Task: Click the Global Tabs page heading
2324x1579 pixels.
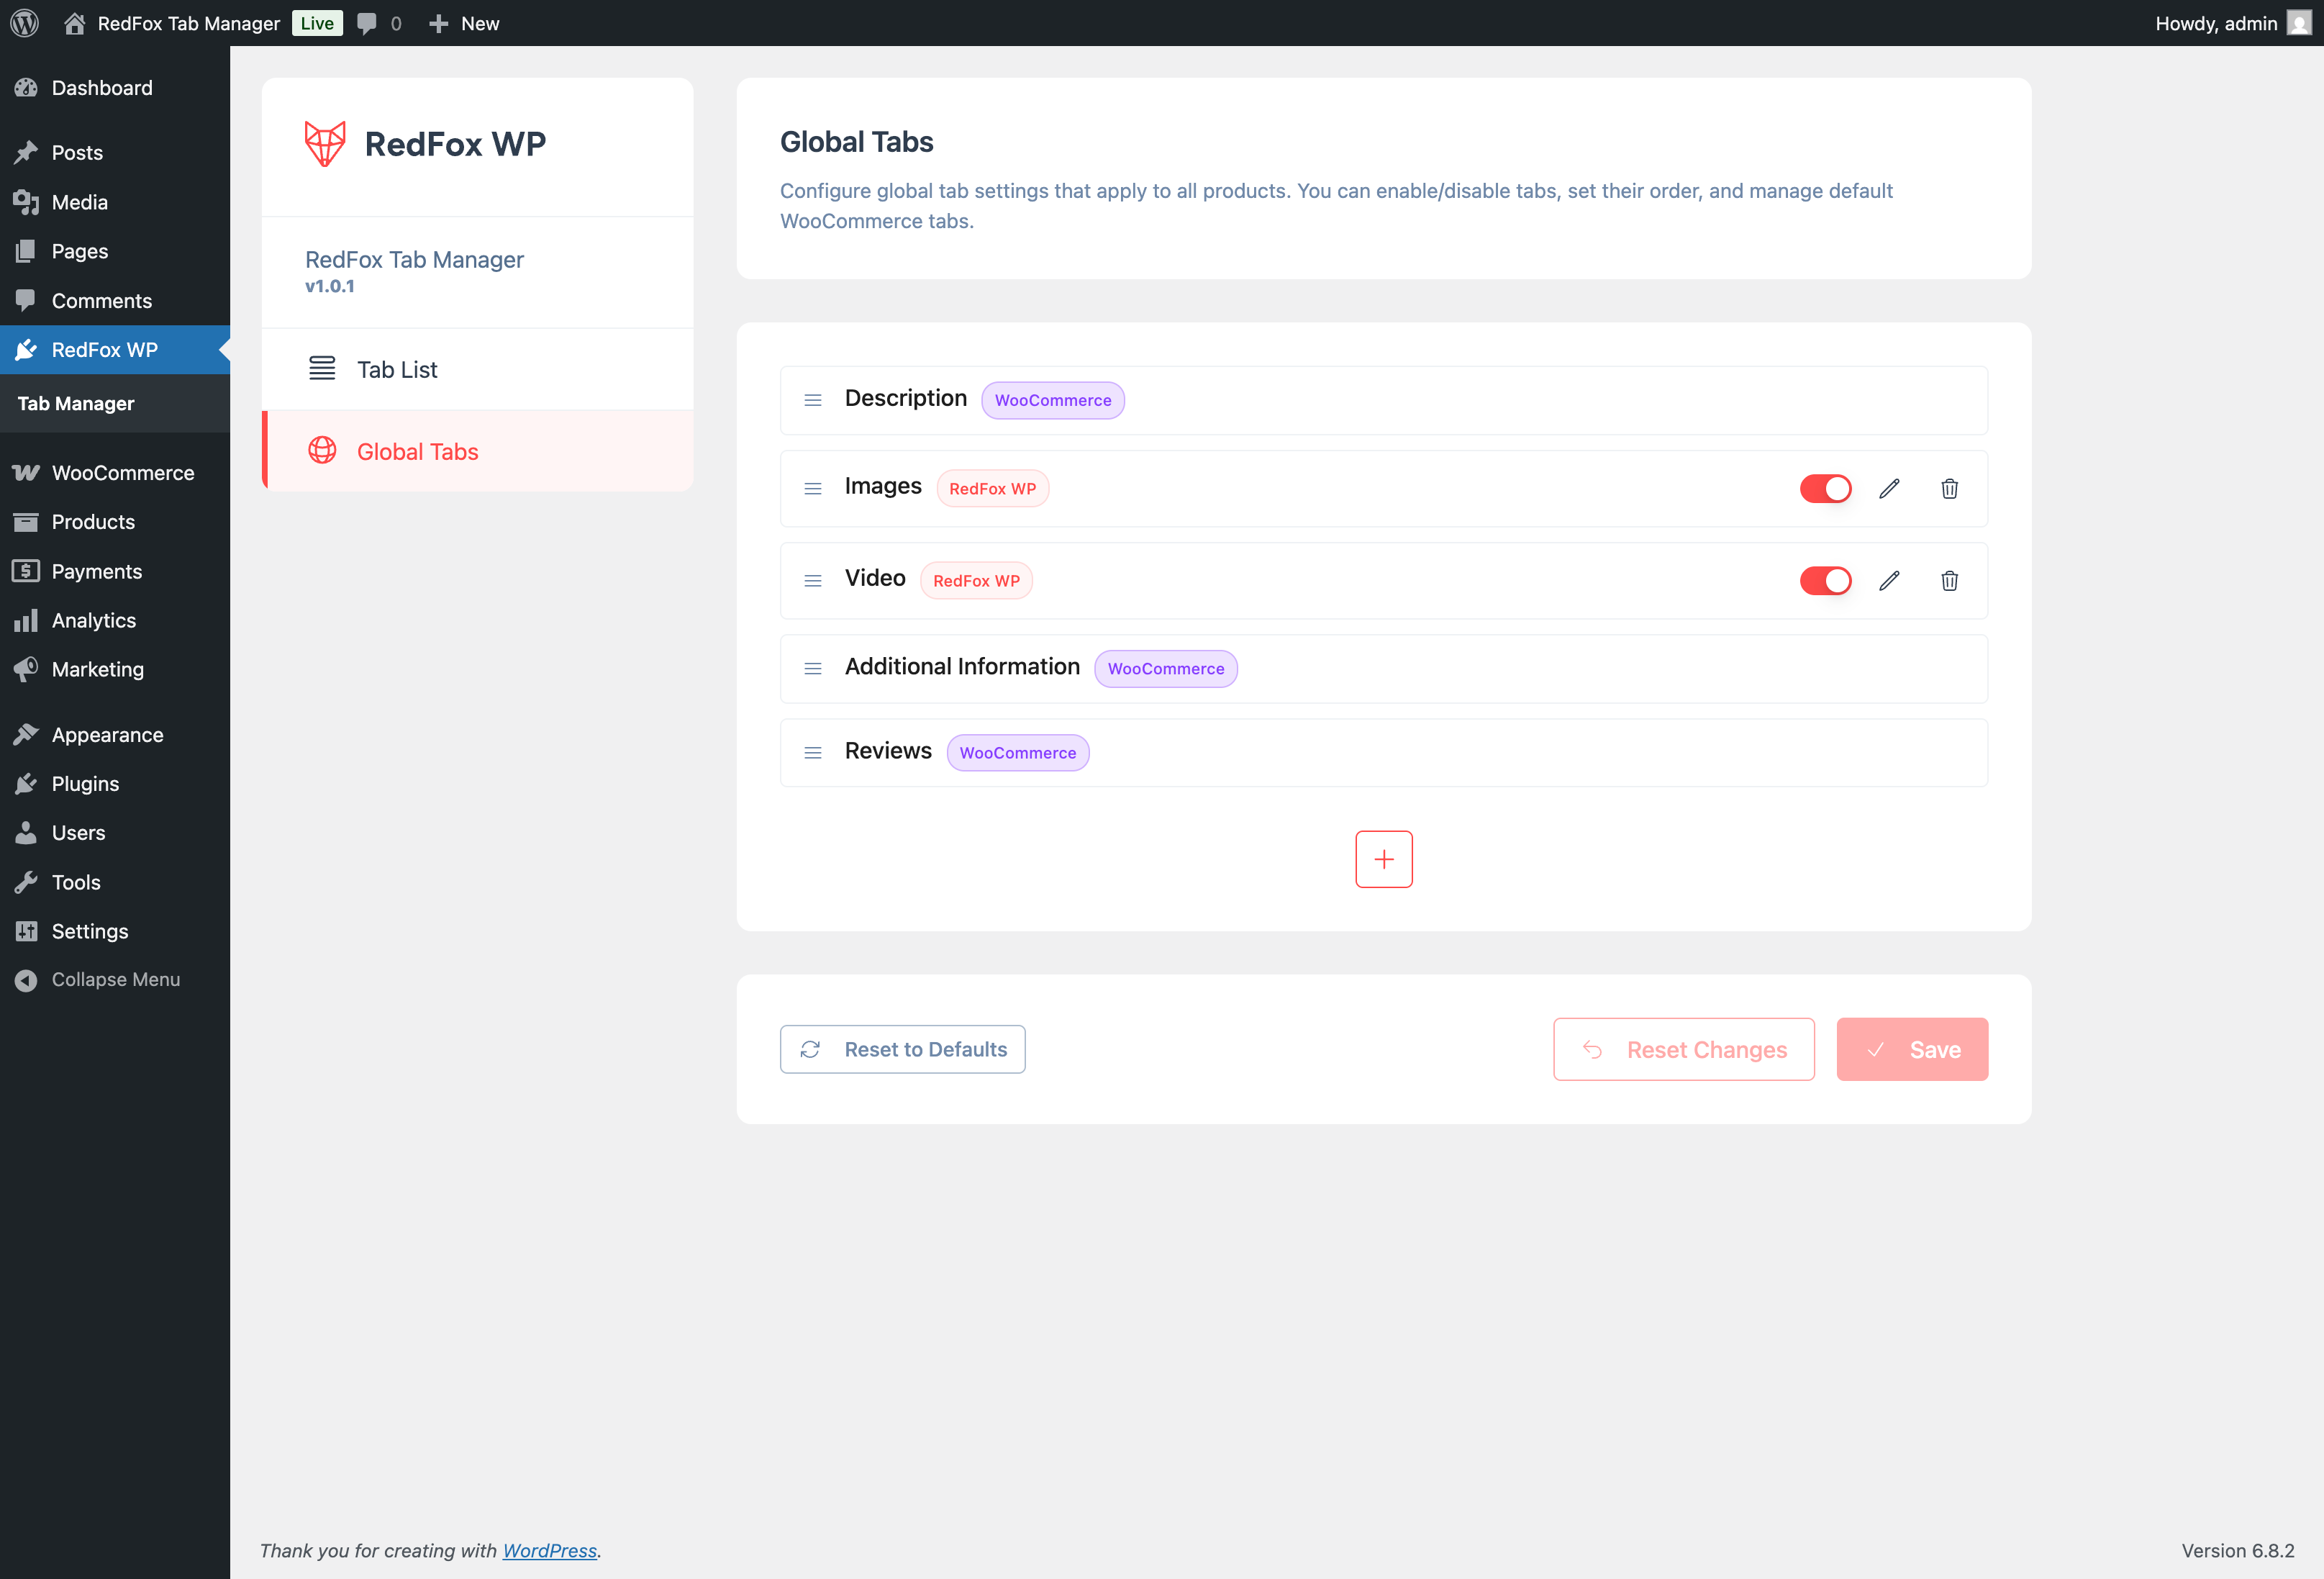Action: [x=856, y=142]
